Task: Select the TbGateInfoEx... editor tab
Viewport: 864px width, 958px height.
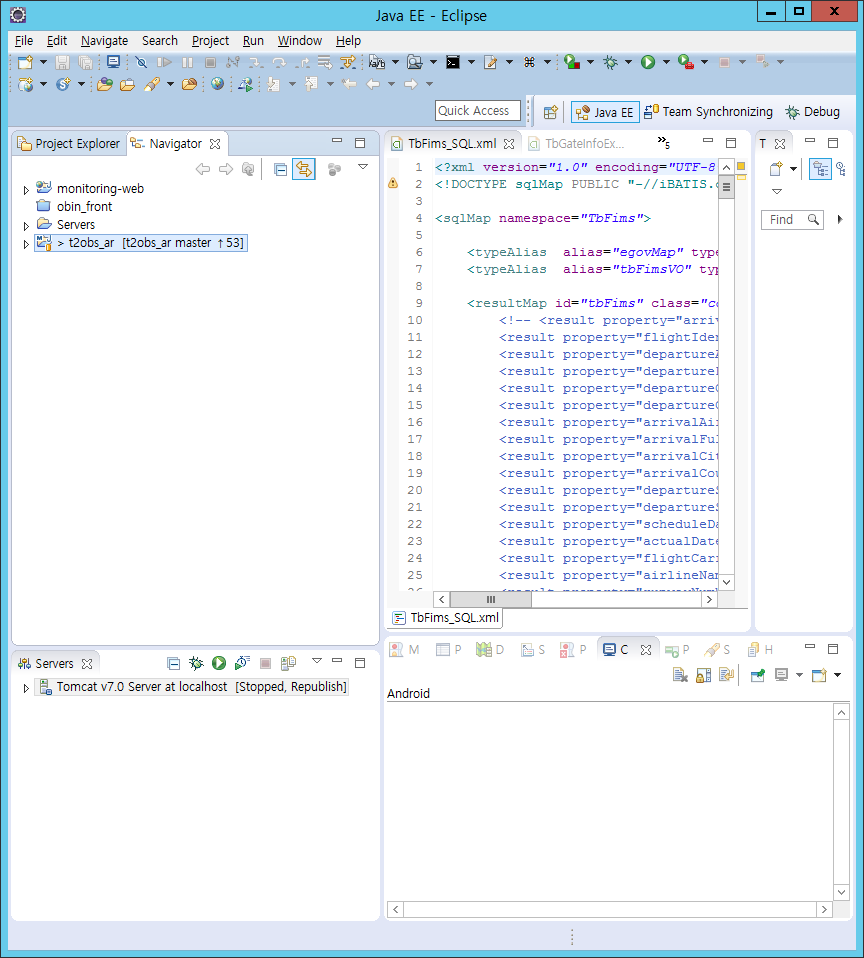Action: click(577, 144)
